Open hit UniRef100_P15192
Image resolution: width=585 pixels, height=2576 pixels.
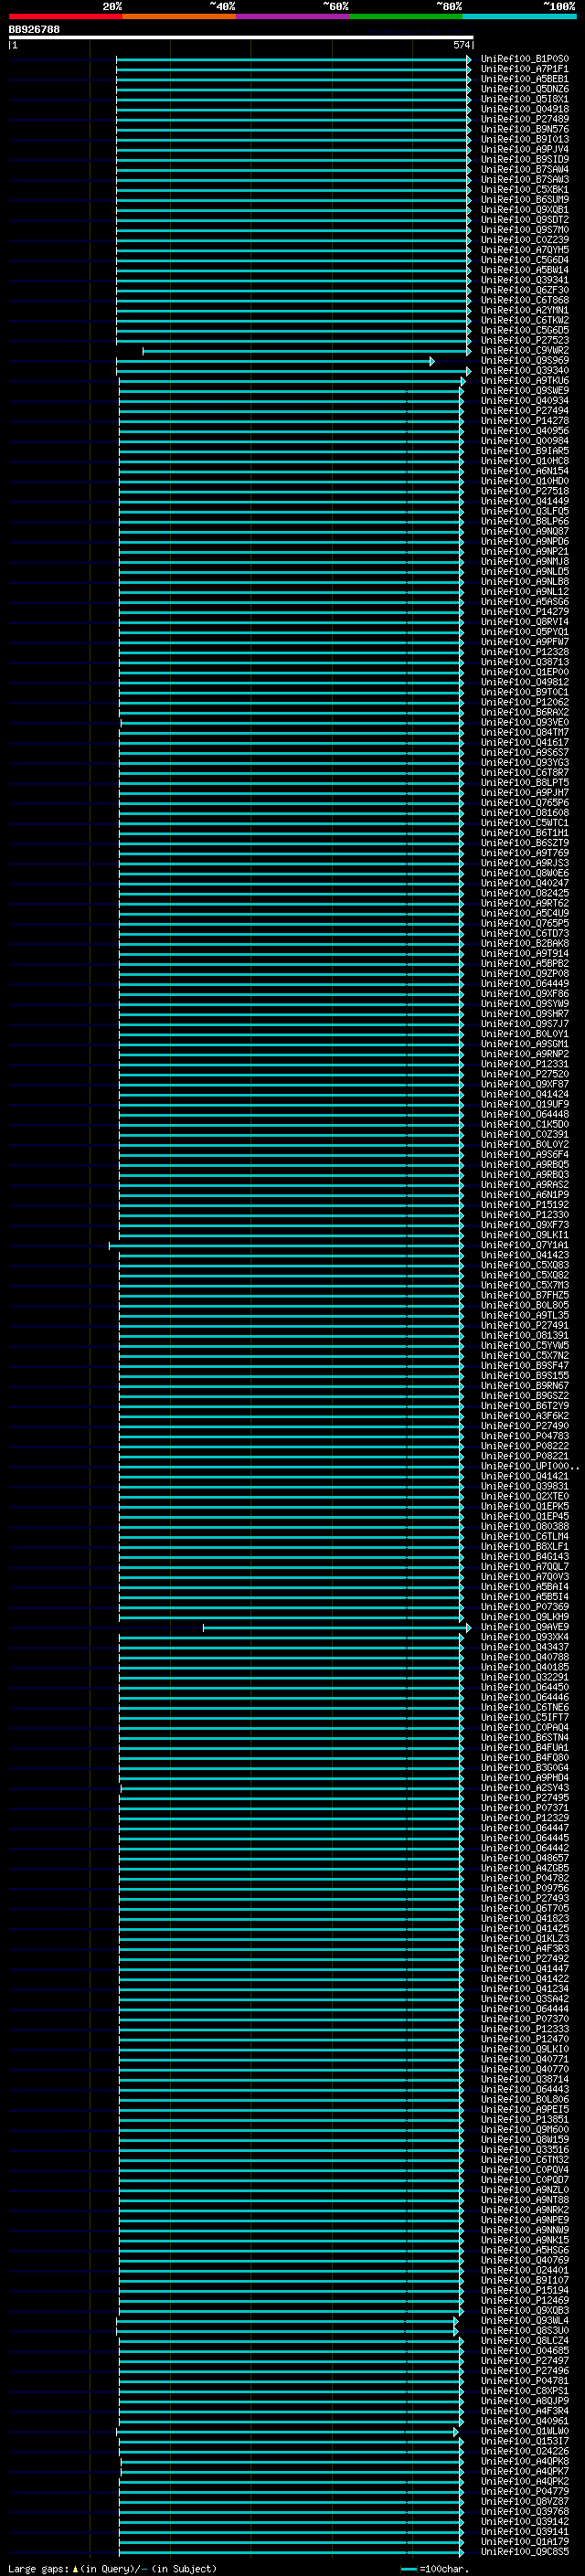524,1204
